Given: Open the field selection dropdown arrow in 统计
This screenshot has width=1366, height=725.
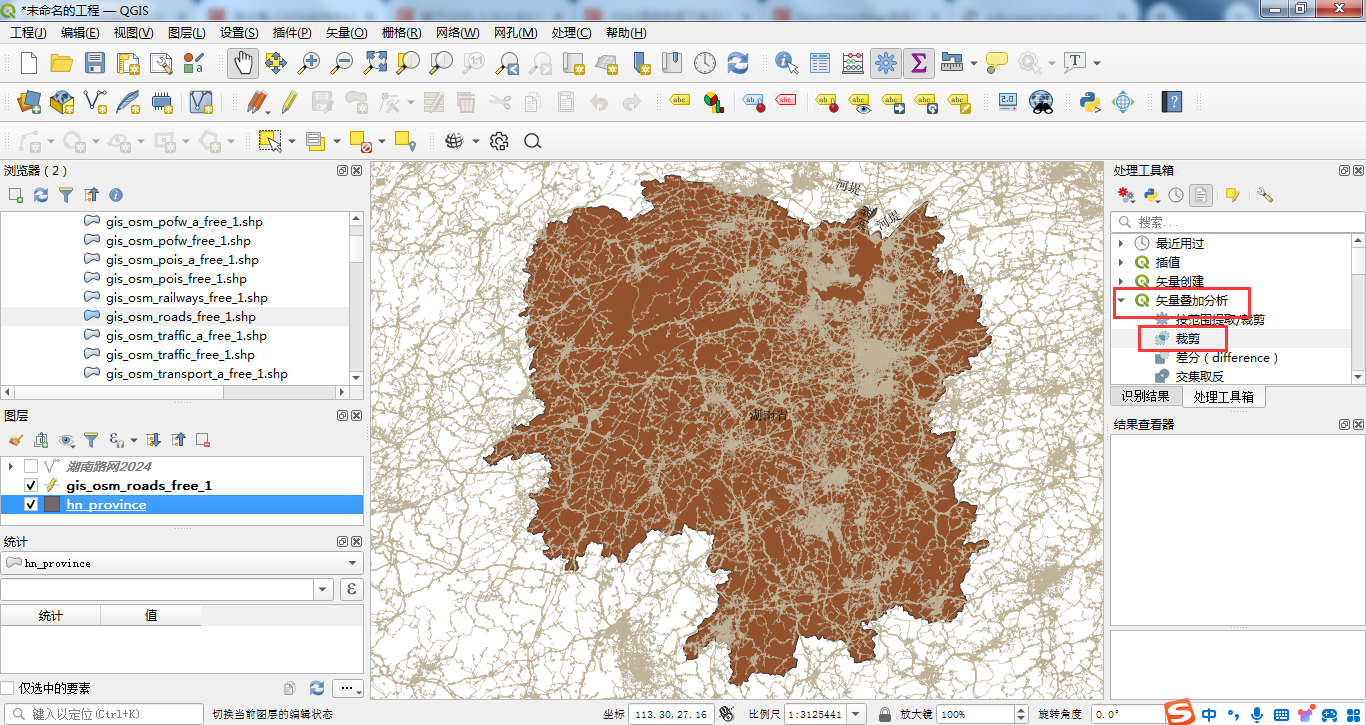Looking at the screenshot, I should [x=323, y=590].
